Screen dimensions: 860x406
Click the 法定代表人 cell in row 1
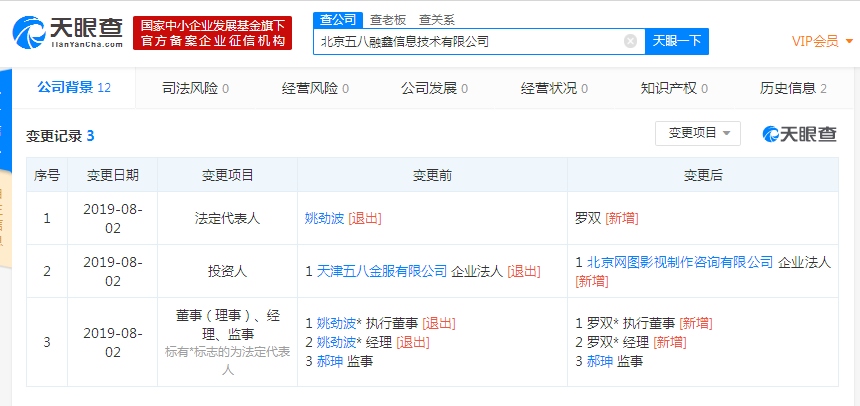point(228,218)
